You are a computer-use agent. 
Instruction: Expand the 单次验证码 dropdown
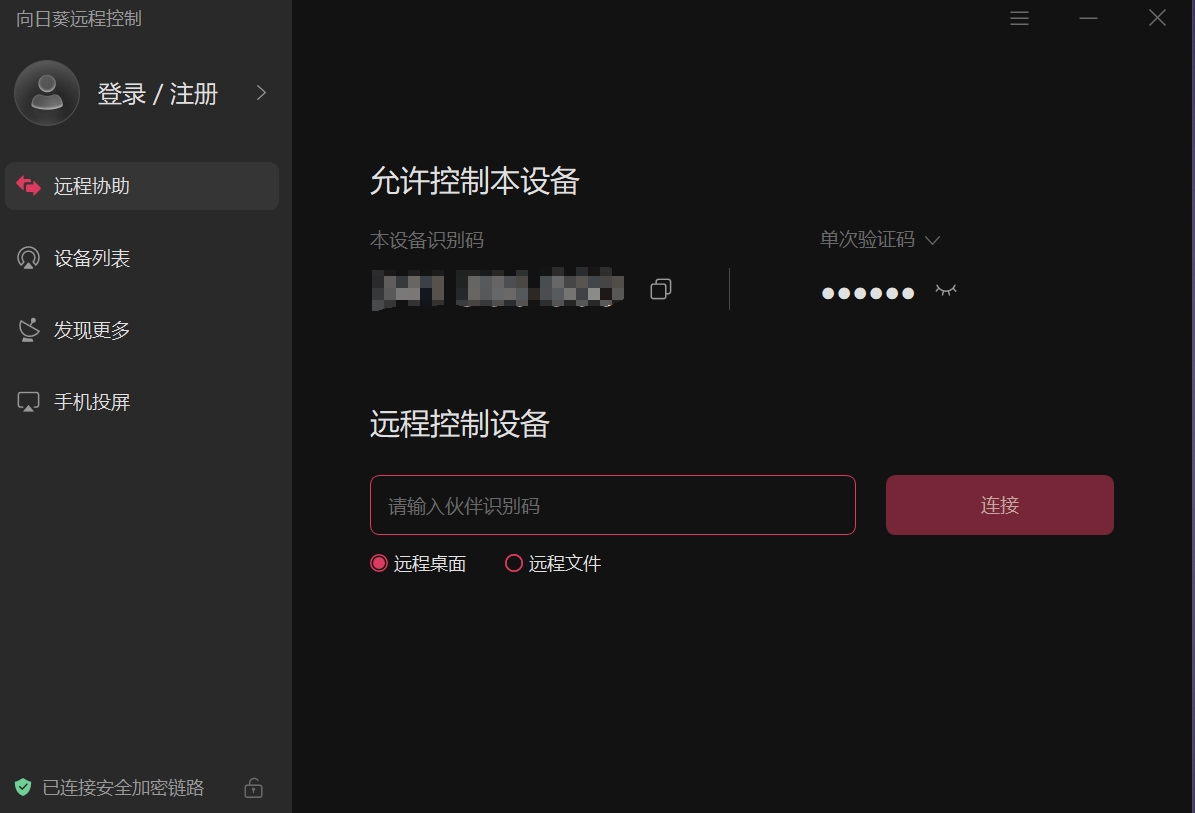(879, 240)
